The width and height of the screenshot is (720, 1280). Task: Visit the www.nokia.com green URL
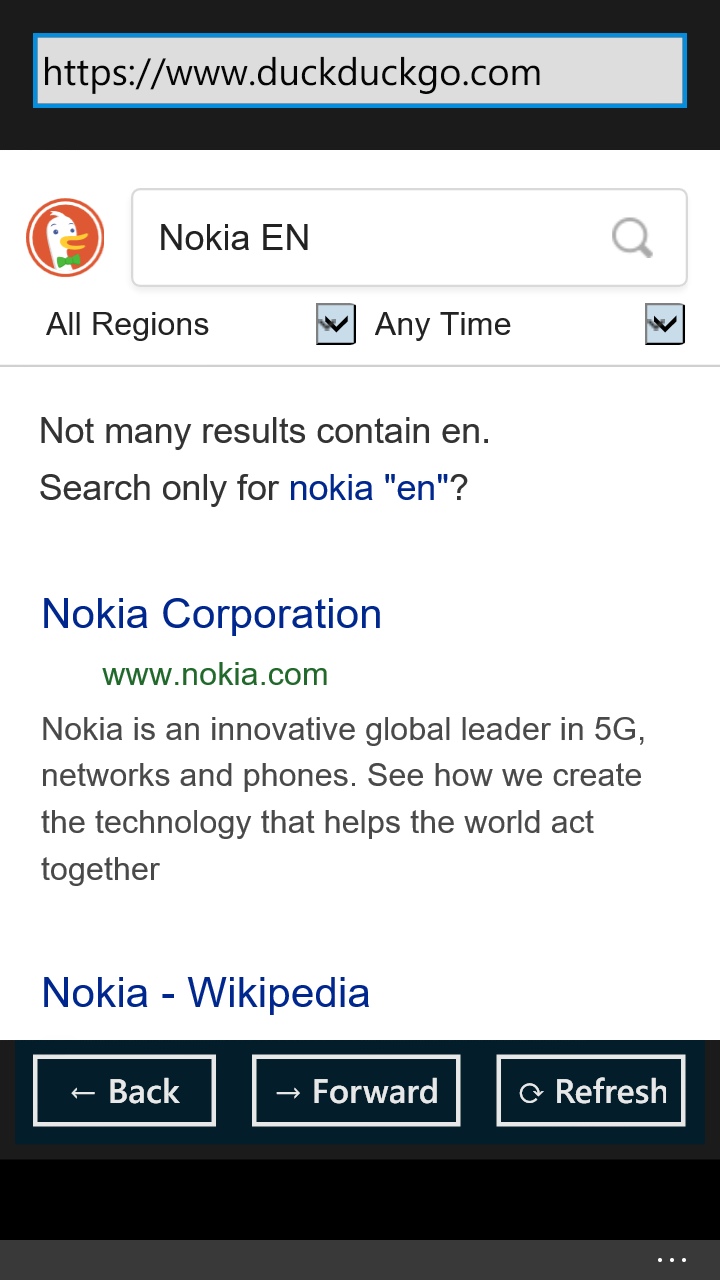(x=215, y=674)
